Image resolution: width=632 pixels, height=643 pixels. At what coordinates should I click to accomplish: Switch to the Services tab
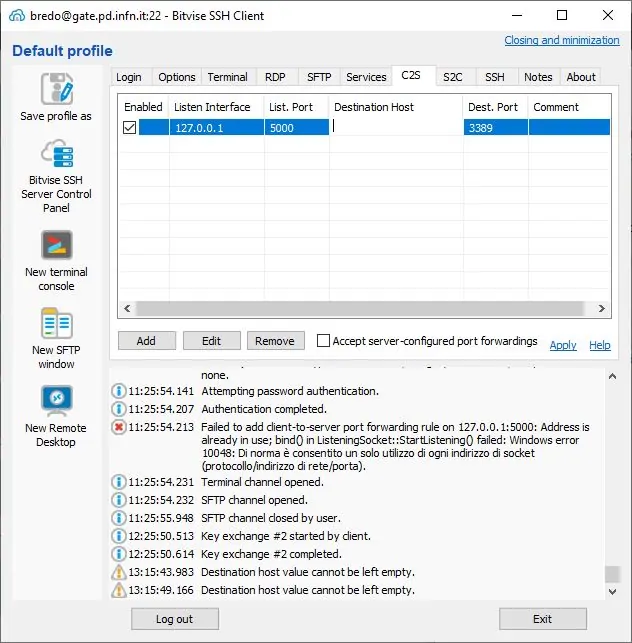[x=366, y=77]
